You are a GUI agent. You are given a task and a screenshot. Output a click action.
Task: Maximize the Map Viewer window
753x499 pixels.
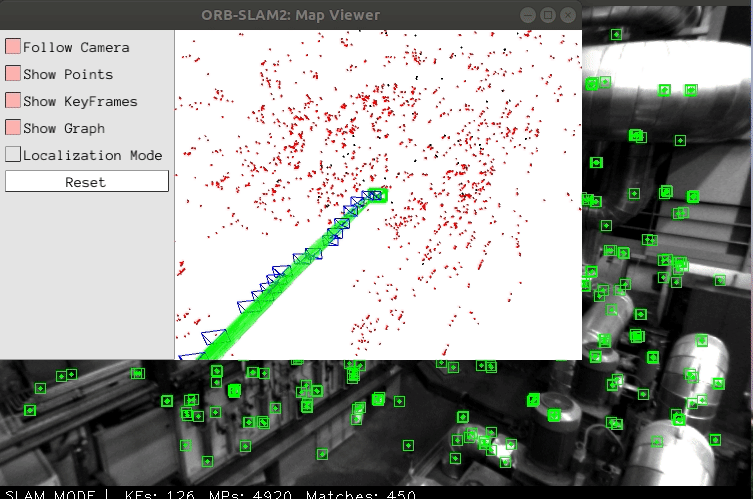[548, 15]
